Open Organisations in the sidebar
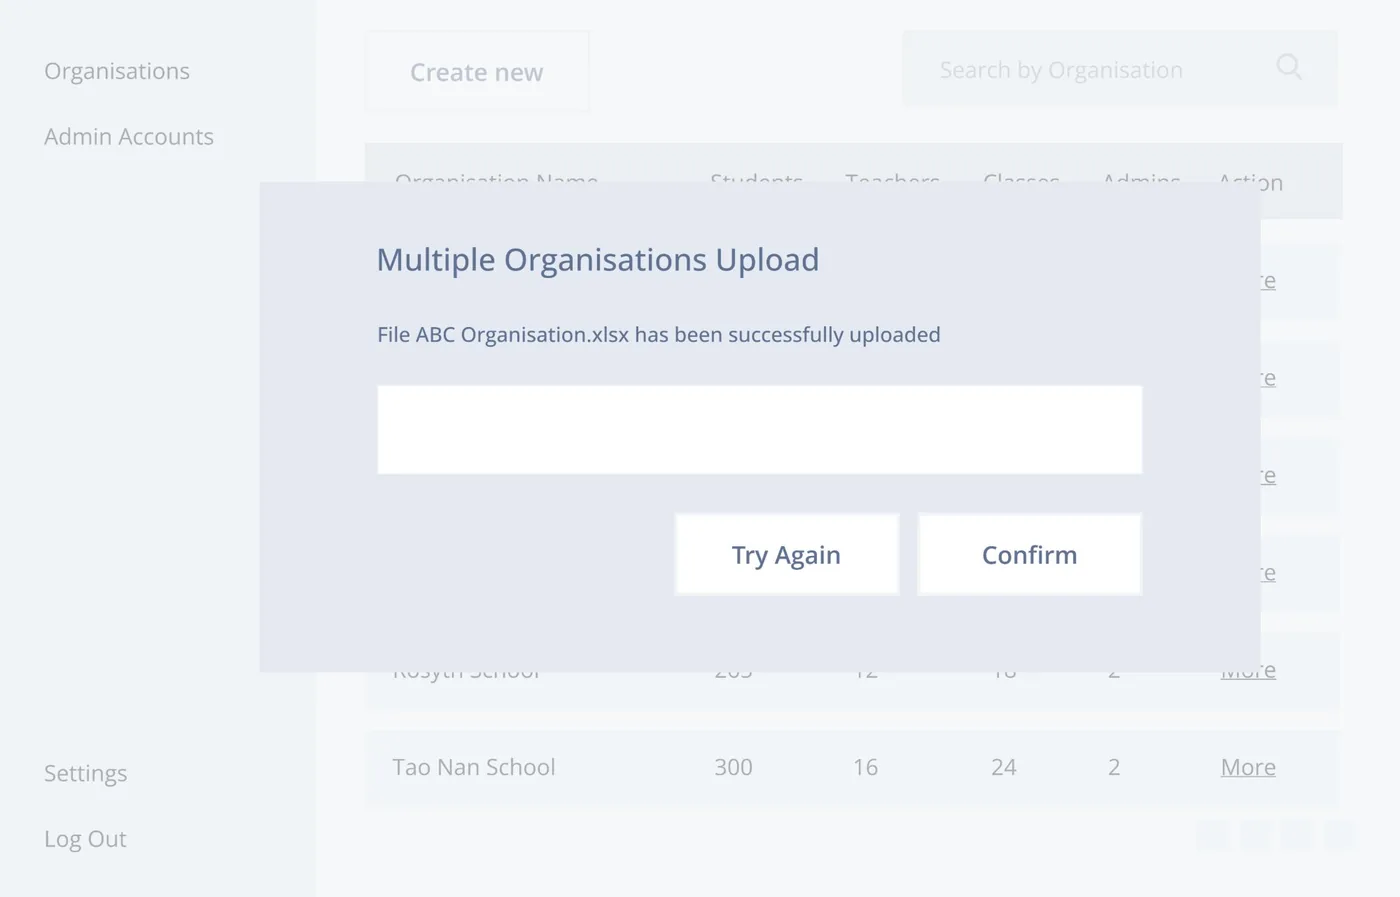Image resolution: width=1400 pixels, height=897 pixels. coord(117,71)
